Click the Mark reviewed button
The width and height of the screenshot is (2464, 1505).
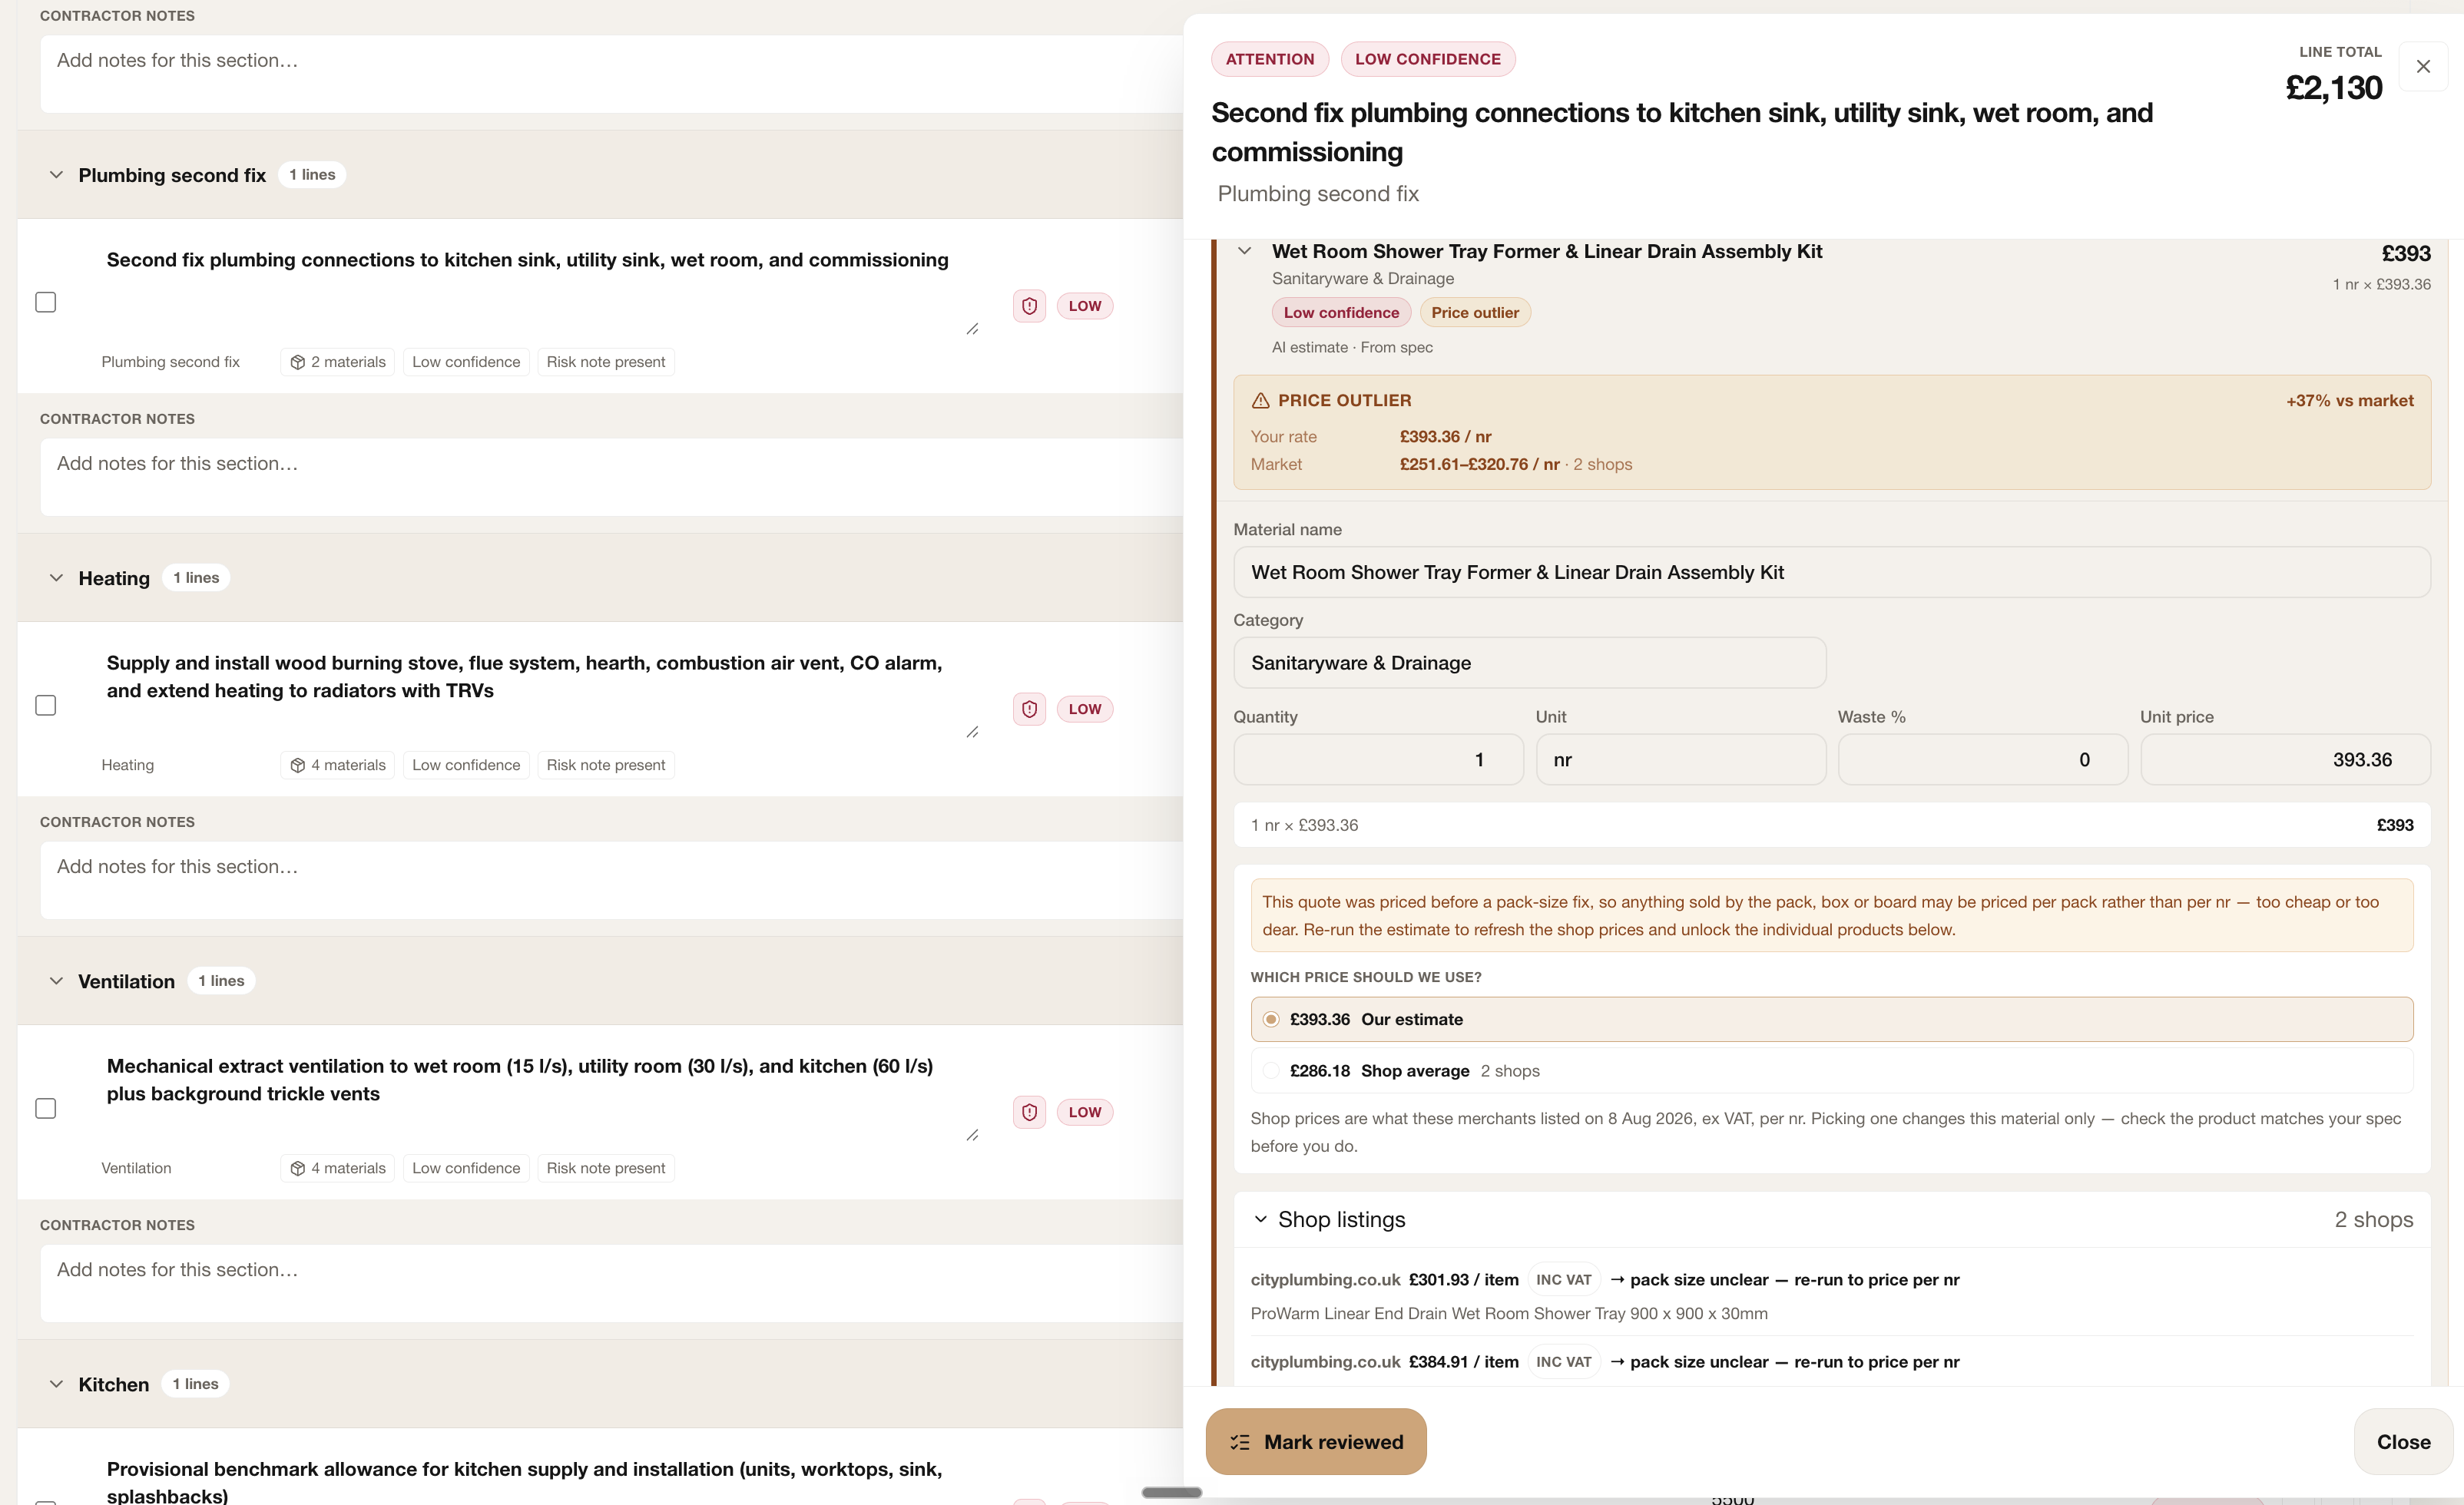pos(1315,1442)
